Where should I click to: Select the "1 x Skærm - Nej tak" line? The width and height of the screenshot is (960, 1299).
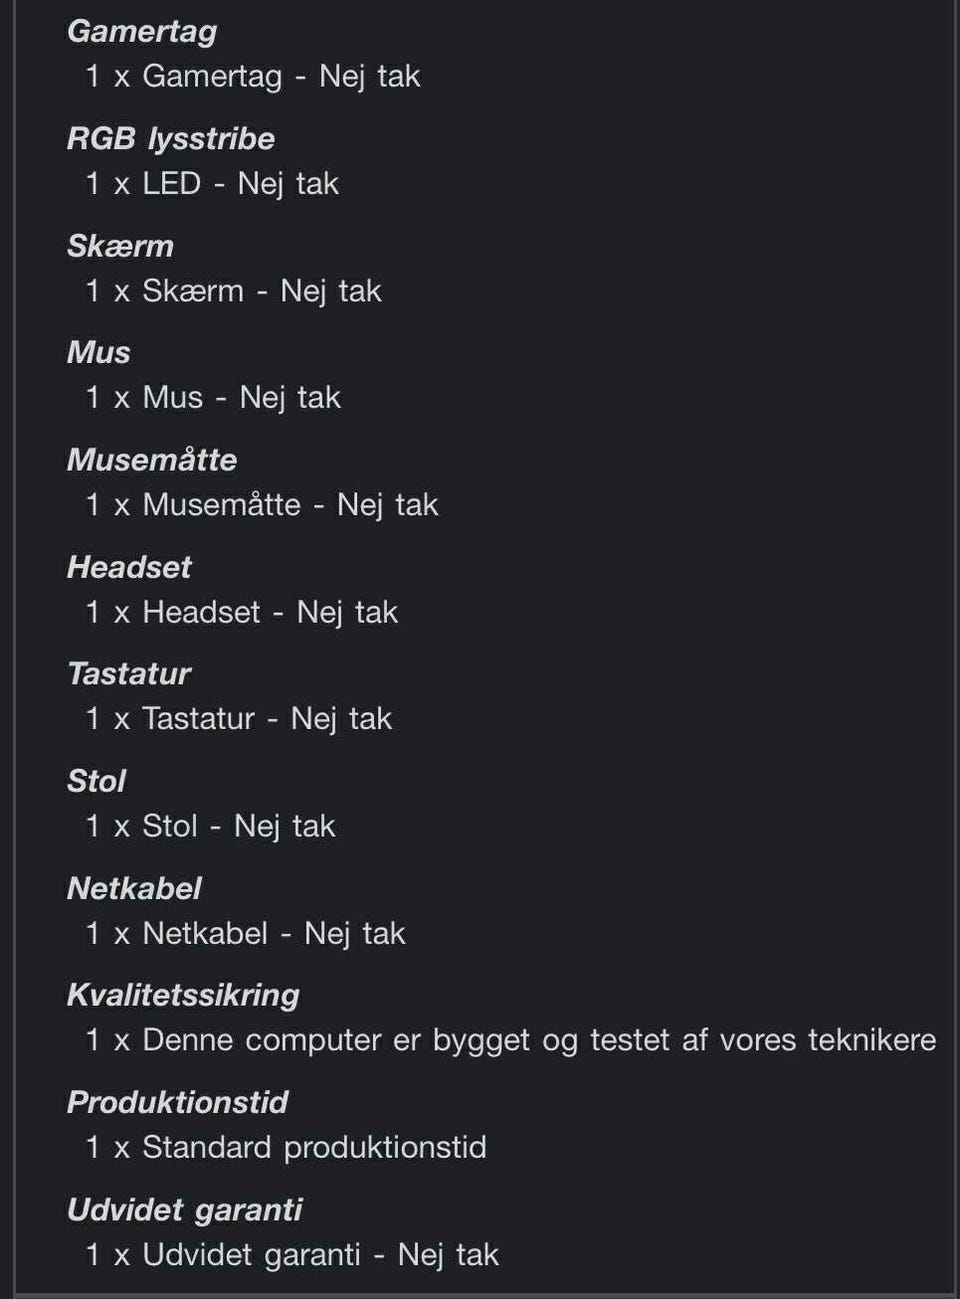(233, 291)
